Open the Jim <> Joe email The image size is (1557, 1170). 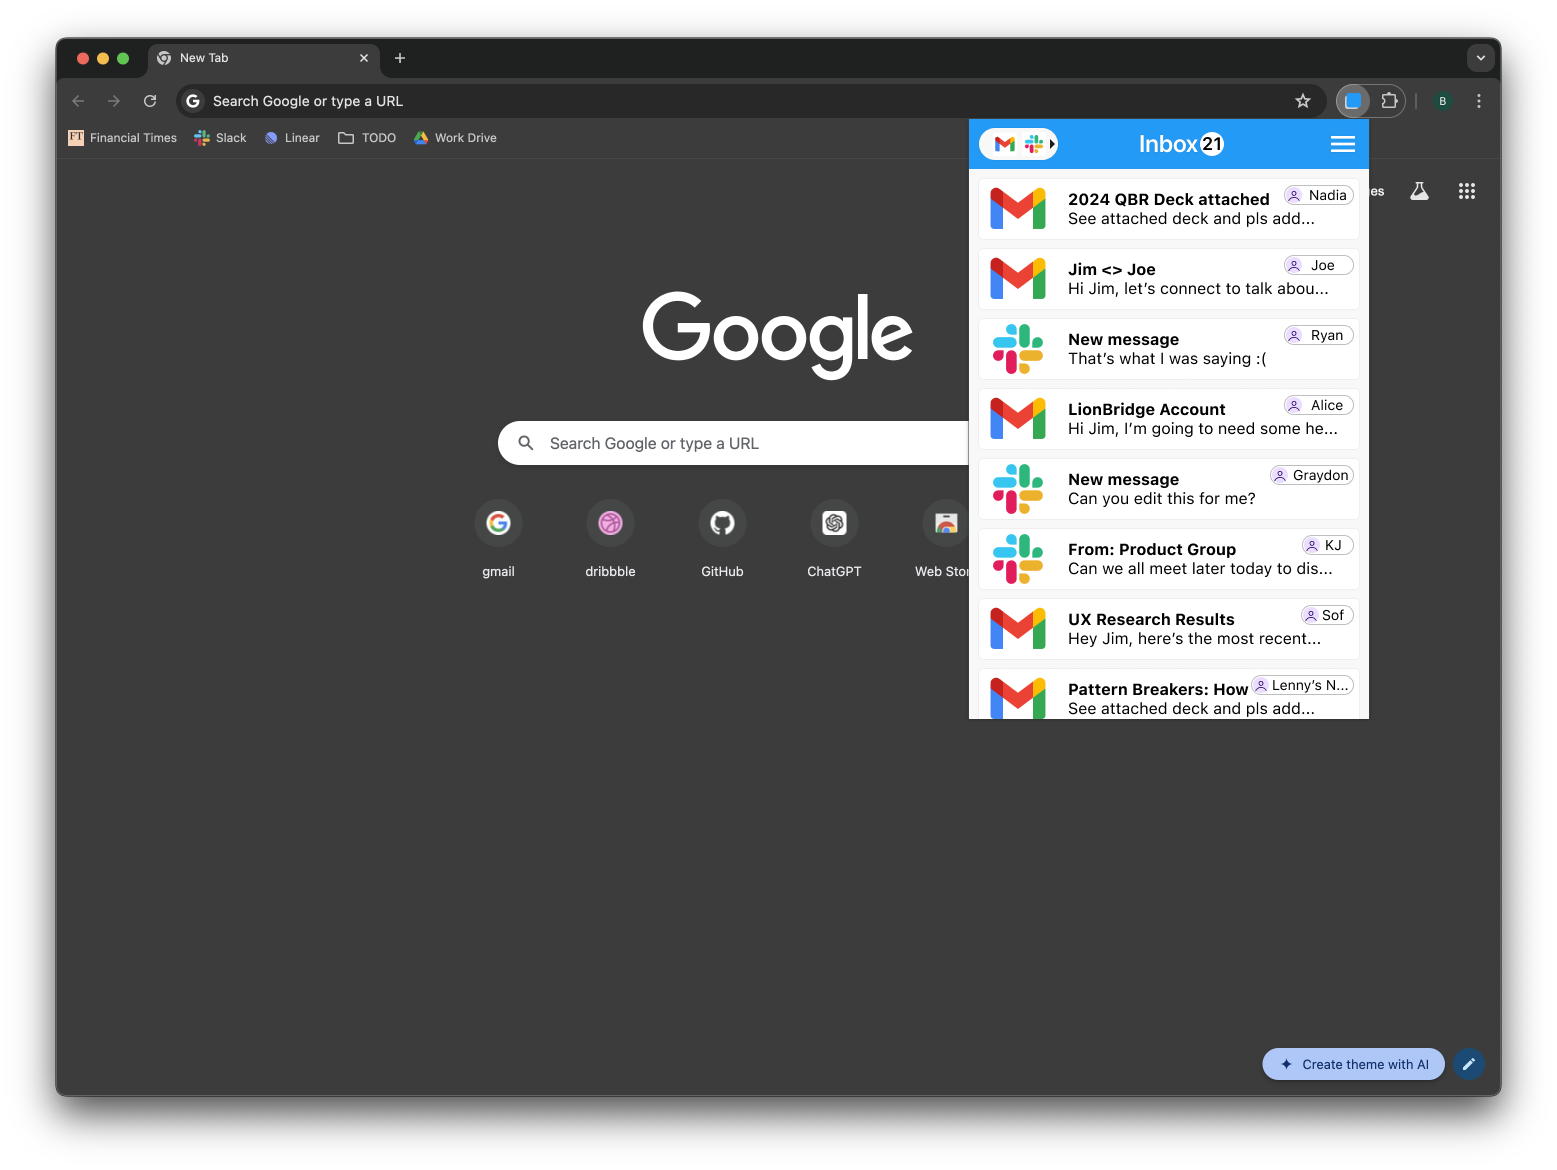pyautogui.click(x=1169, y=279)
